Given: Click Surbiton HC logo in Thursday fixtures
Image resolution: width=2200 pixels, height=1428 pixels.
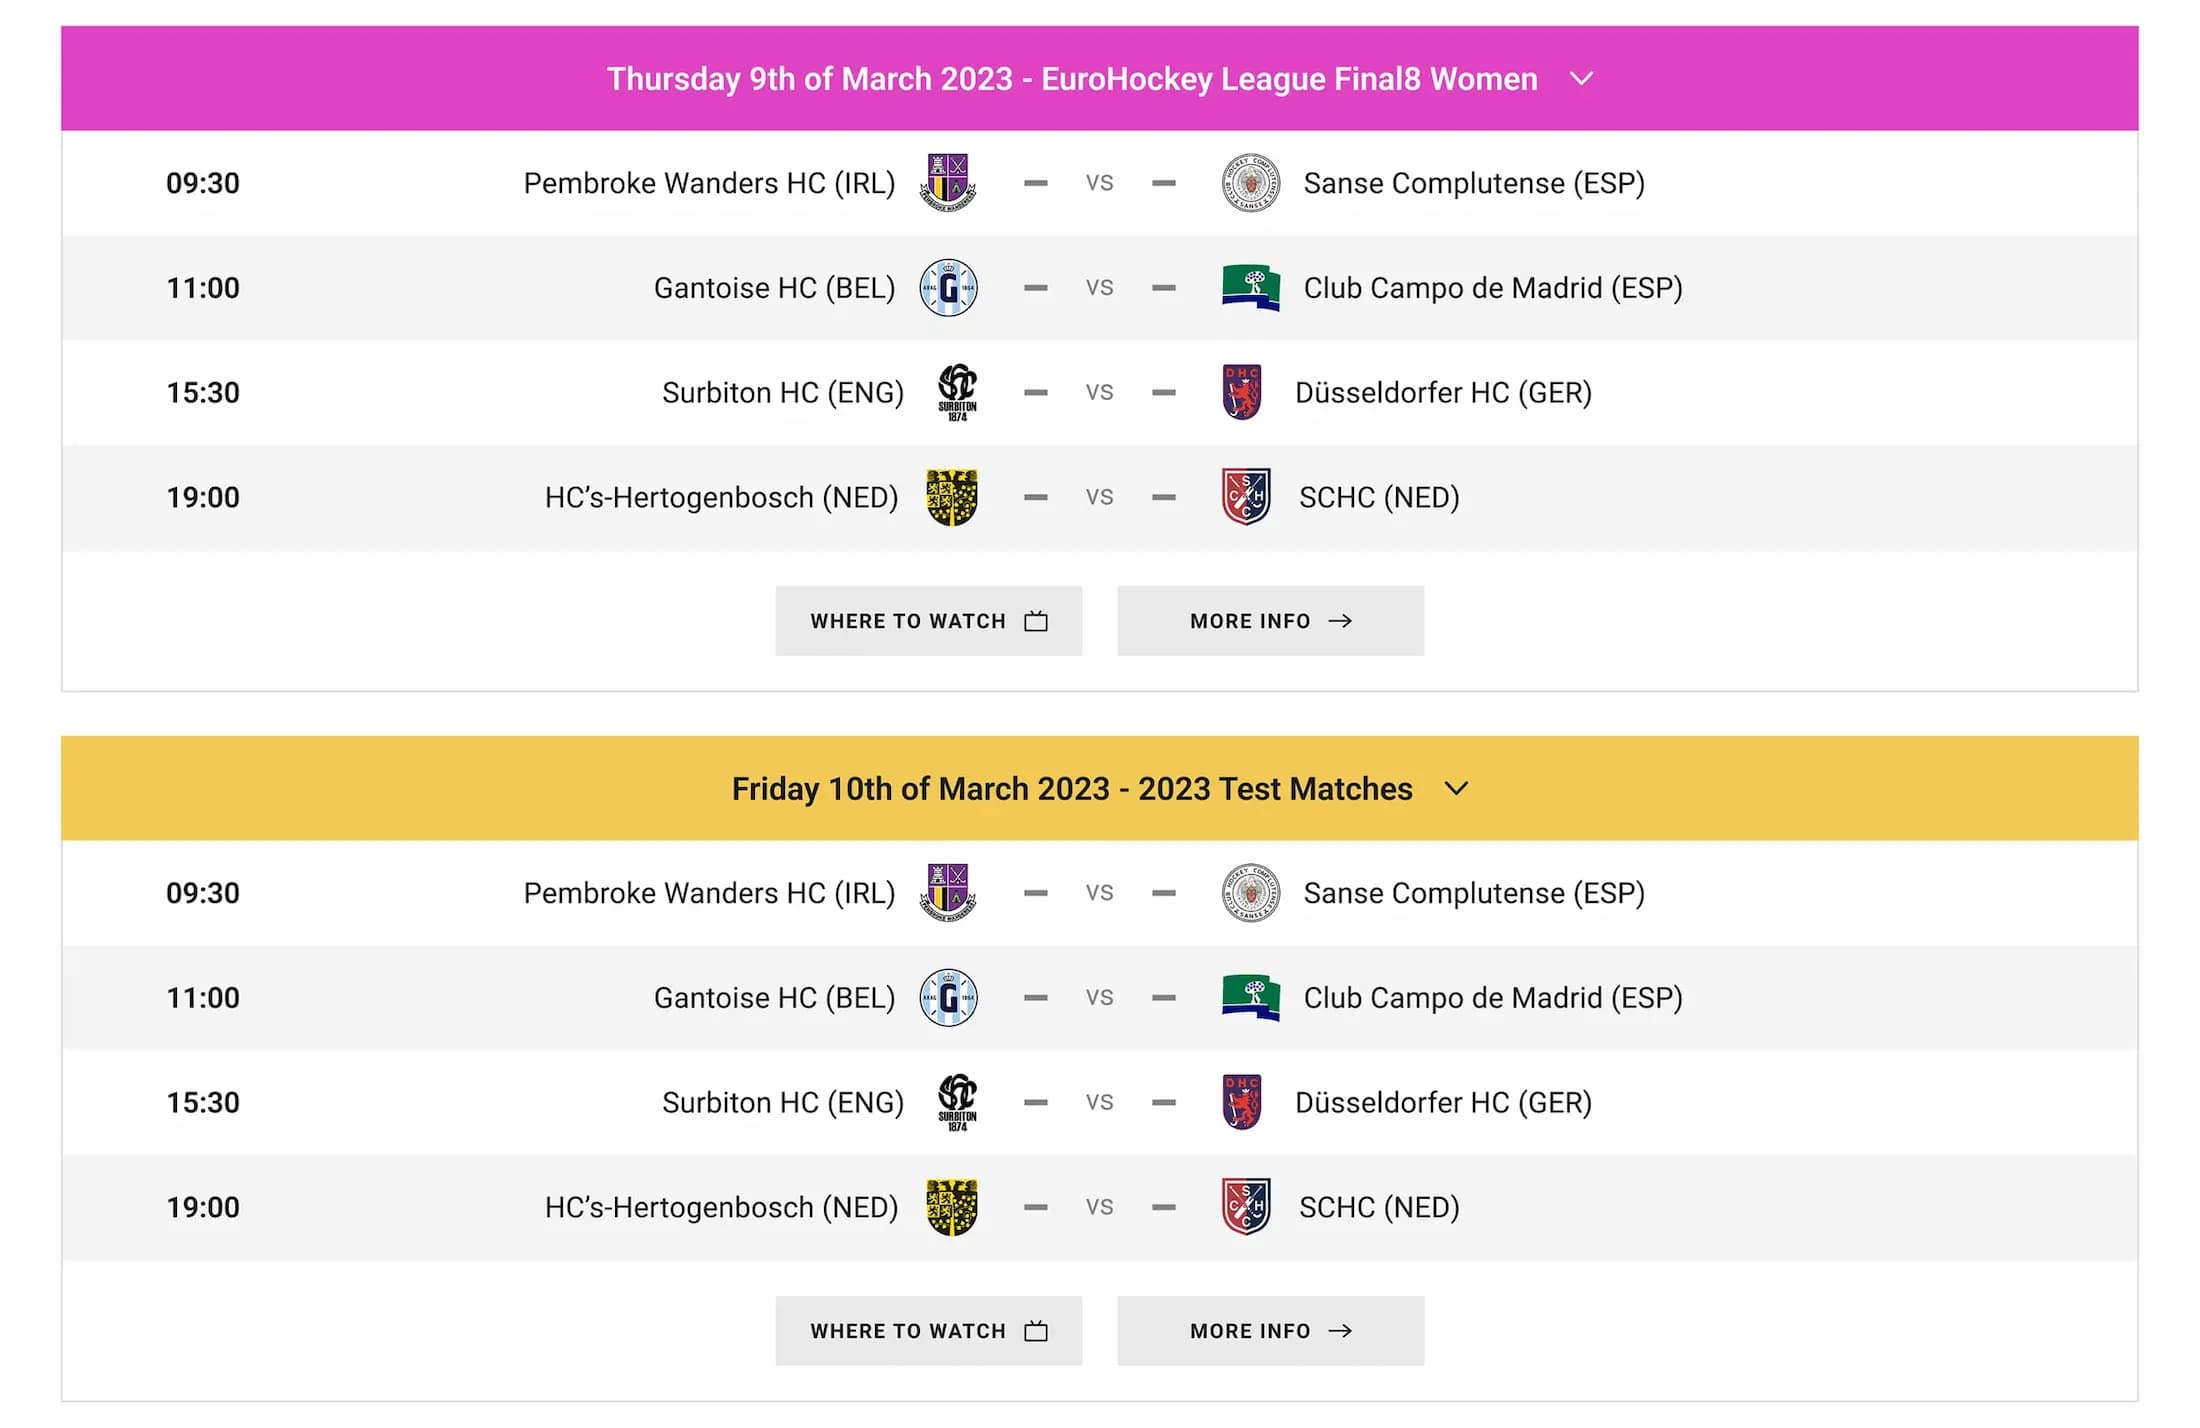Looking at the screenshot, I should click(957, 392).
